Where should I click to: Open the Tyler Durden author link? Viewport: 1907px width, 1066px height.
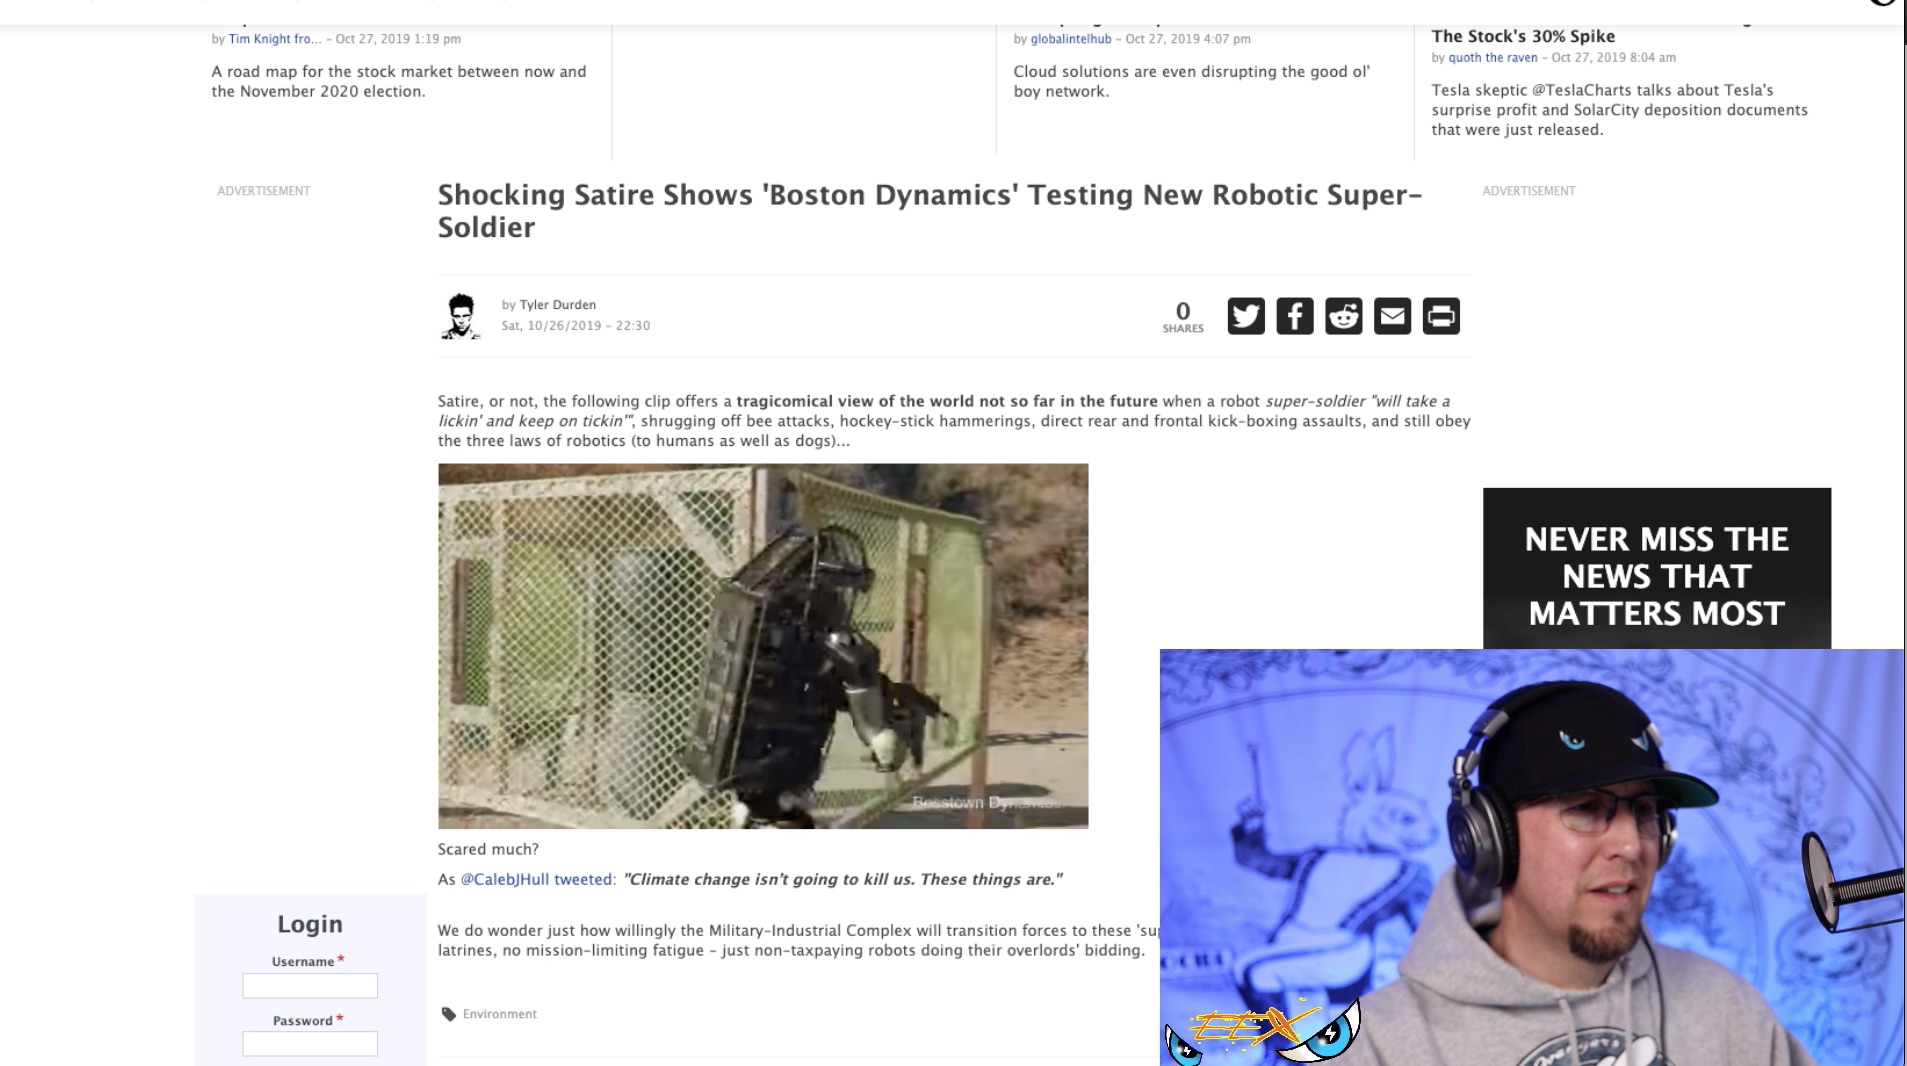[557, 305]
